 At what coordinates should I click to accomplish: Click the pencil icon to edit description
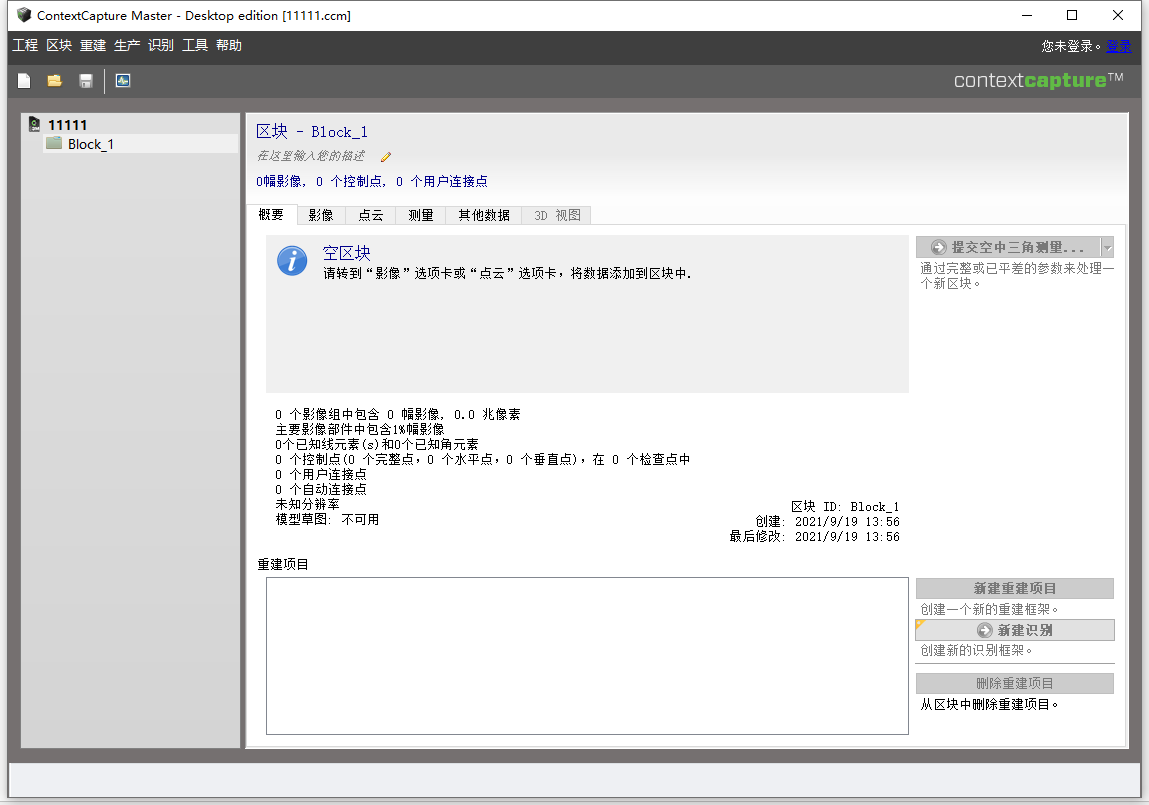tap(385, 156)
